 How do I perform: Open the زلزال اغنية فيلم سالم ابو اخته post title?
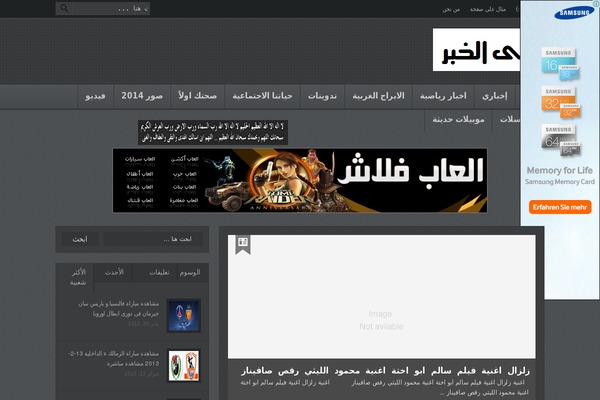[385, 371]
